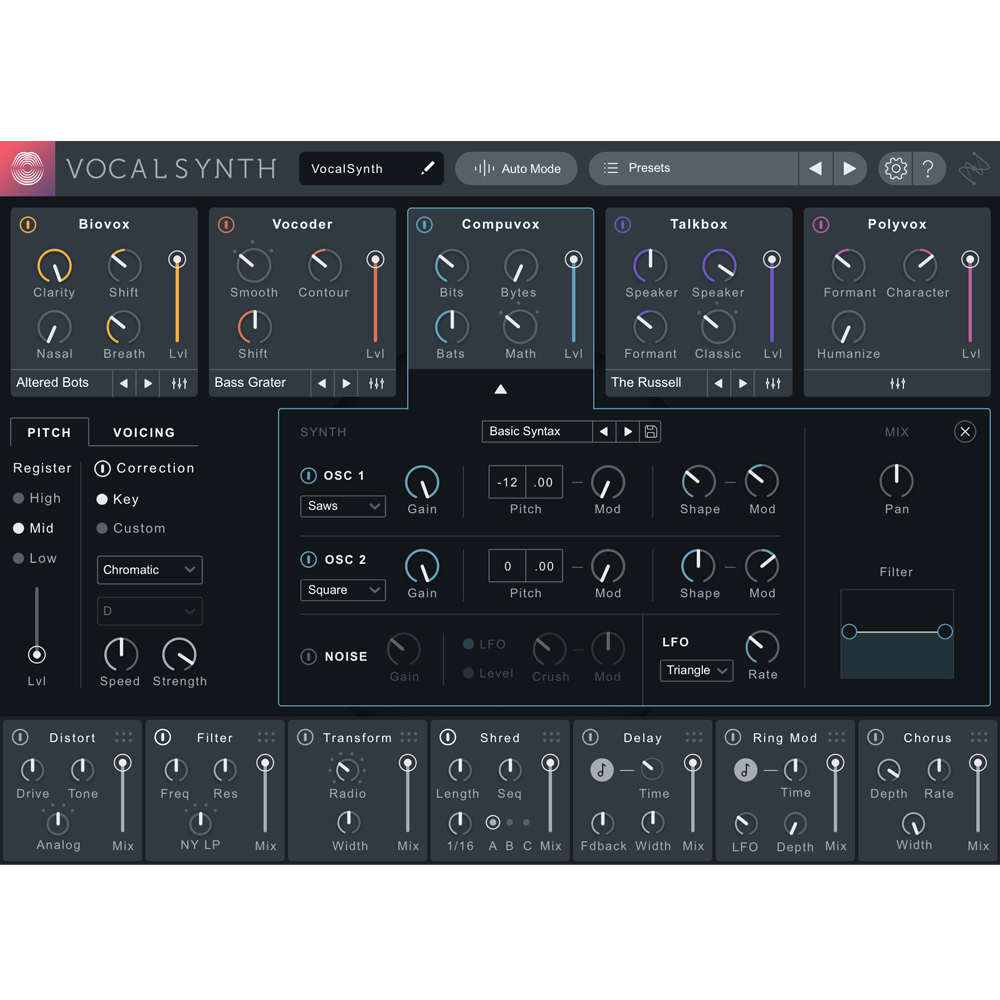Switch to the PITCH tab
Screen dimensions: 1000x1000
[49, 432]
